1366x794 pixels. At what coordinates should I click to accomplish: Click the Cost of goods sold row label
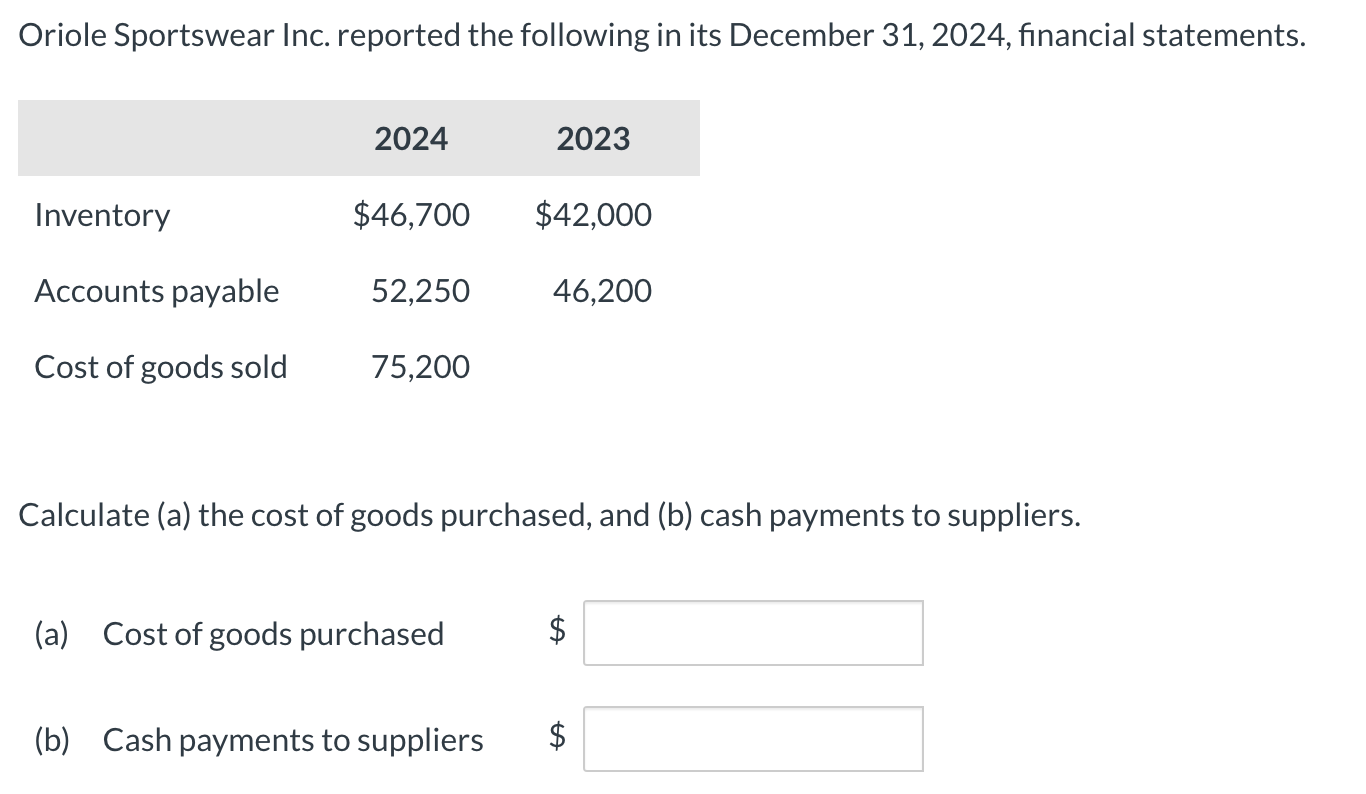click(161, 367)
